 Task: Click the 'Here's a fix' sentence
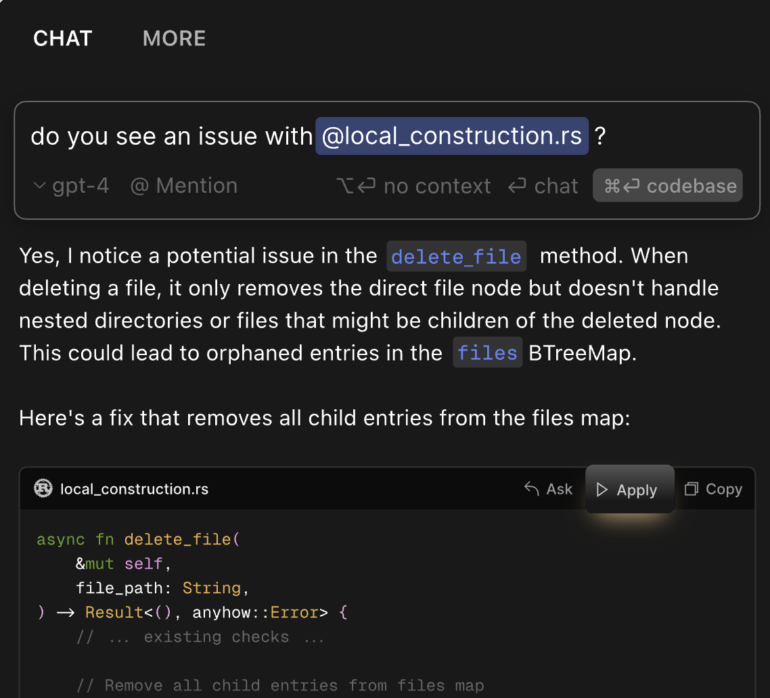point(325,418)
